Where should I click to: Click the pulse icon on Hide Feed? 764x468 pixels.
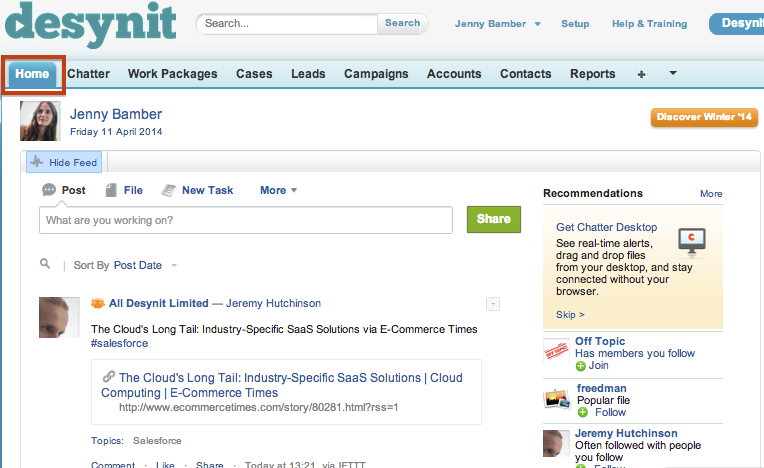click(37, 161)
